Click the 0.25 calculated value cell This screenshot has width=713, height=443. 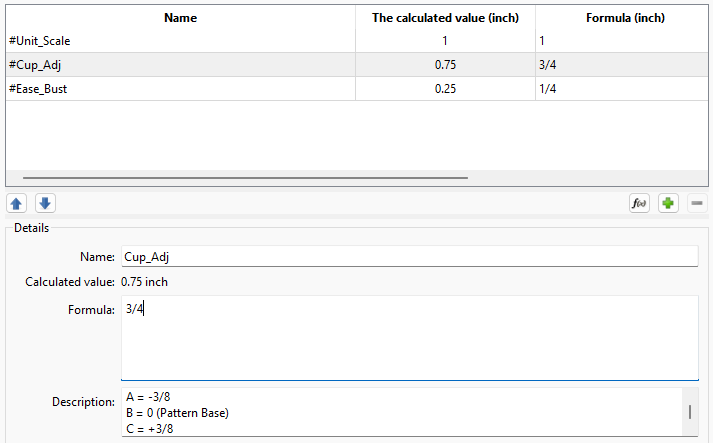445,89
